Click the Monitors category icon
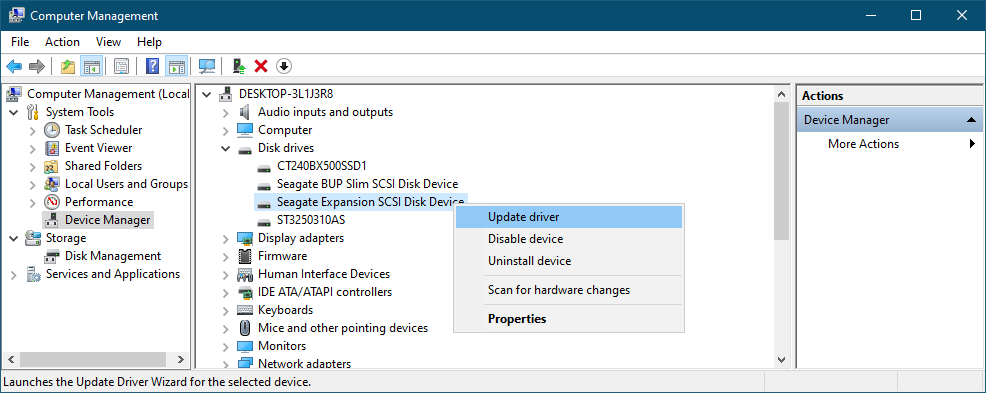This screenshot has width=986, height=393. point(245,346)
